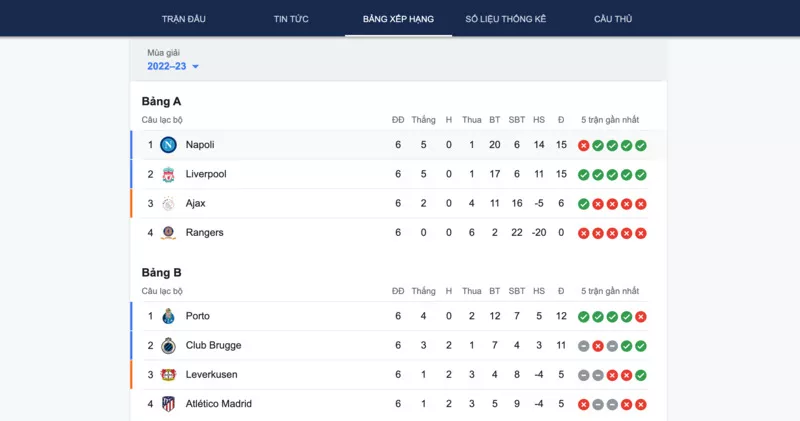Click the Napoli club crest icon
Screen dimensions: 800x421
point(168,145)
